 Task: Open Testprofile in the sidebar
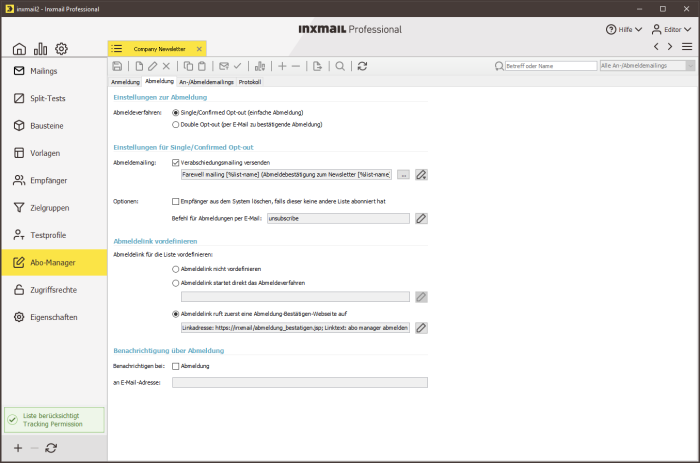coord(54,235)
